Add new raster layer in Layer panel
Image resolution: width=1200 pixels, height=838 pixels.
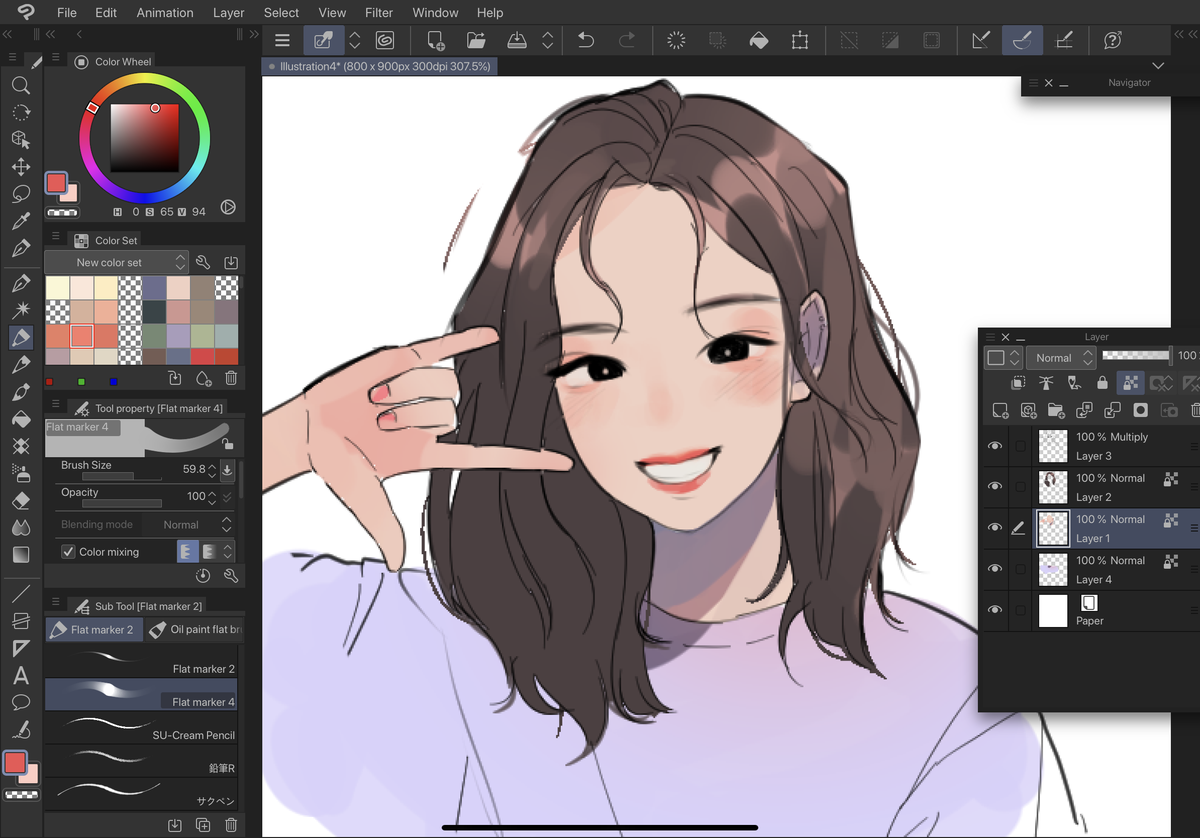(1000, 410)
